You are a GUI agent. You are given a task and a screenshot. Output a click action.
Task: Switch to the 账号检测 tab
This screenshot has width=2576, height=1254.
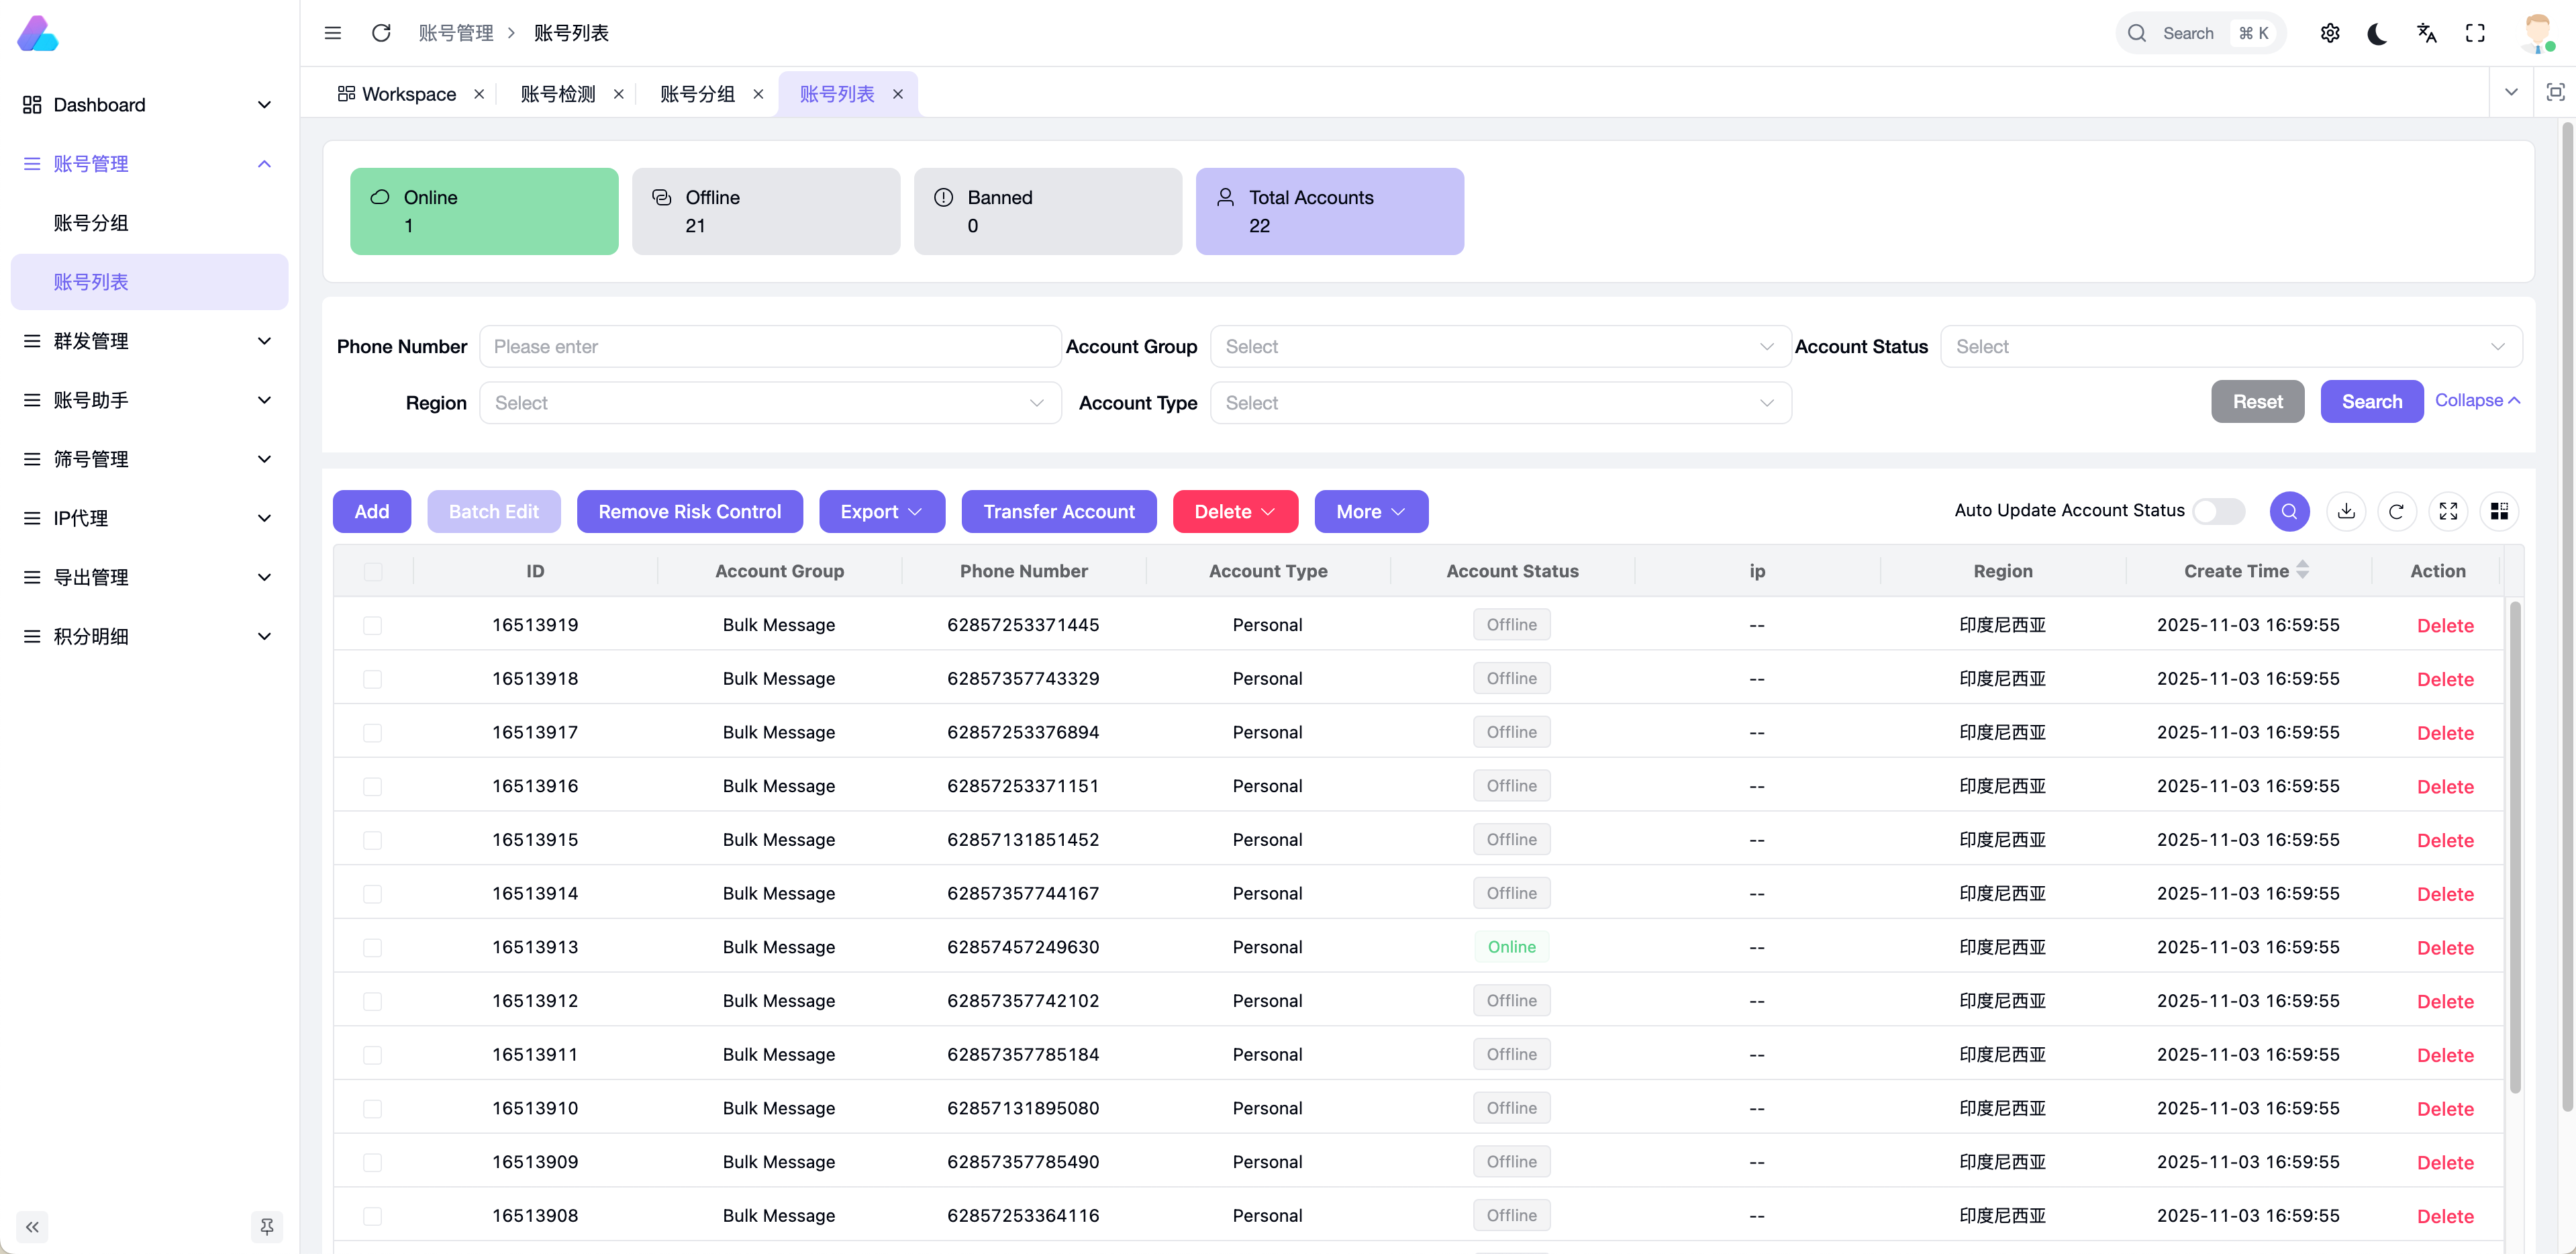[557, 93]
